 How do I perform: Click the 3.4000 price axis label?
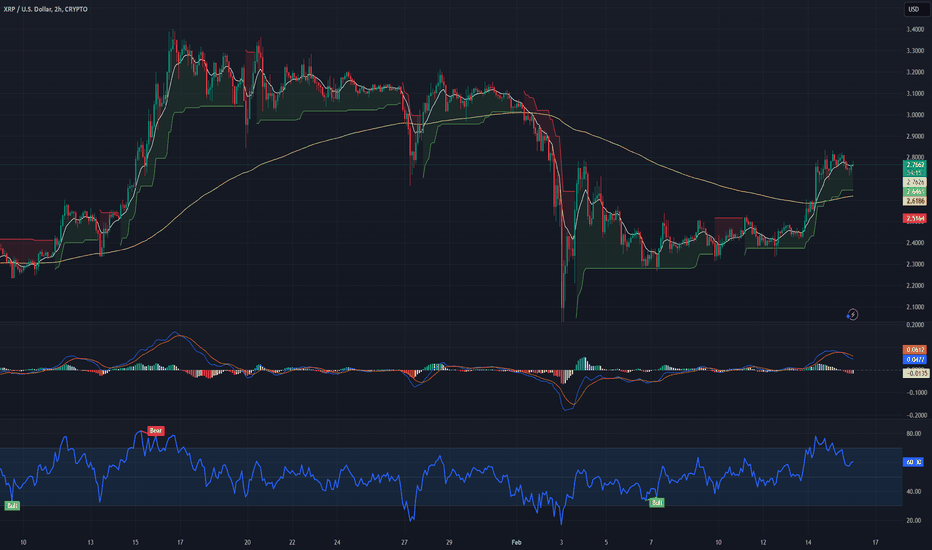click(x=915, y=30)
